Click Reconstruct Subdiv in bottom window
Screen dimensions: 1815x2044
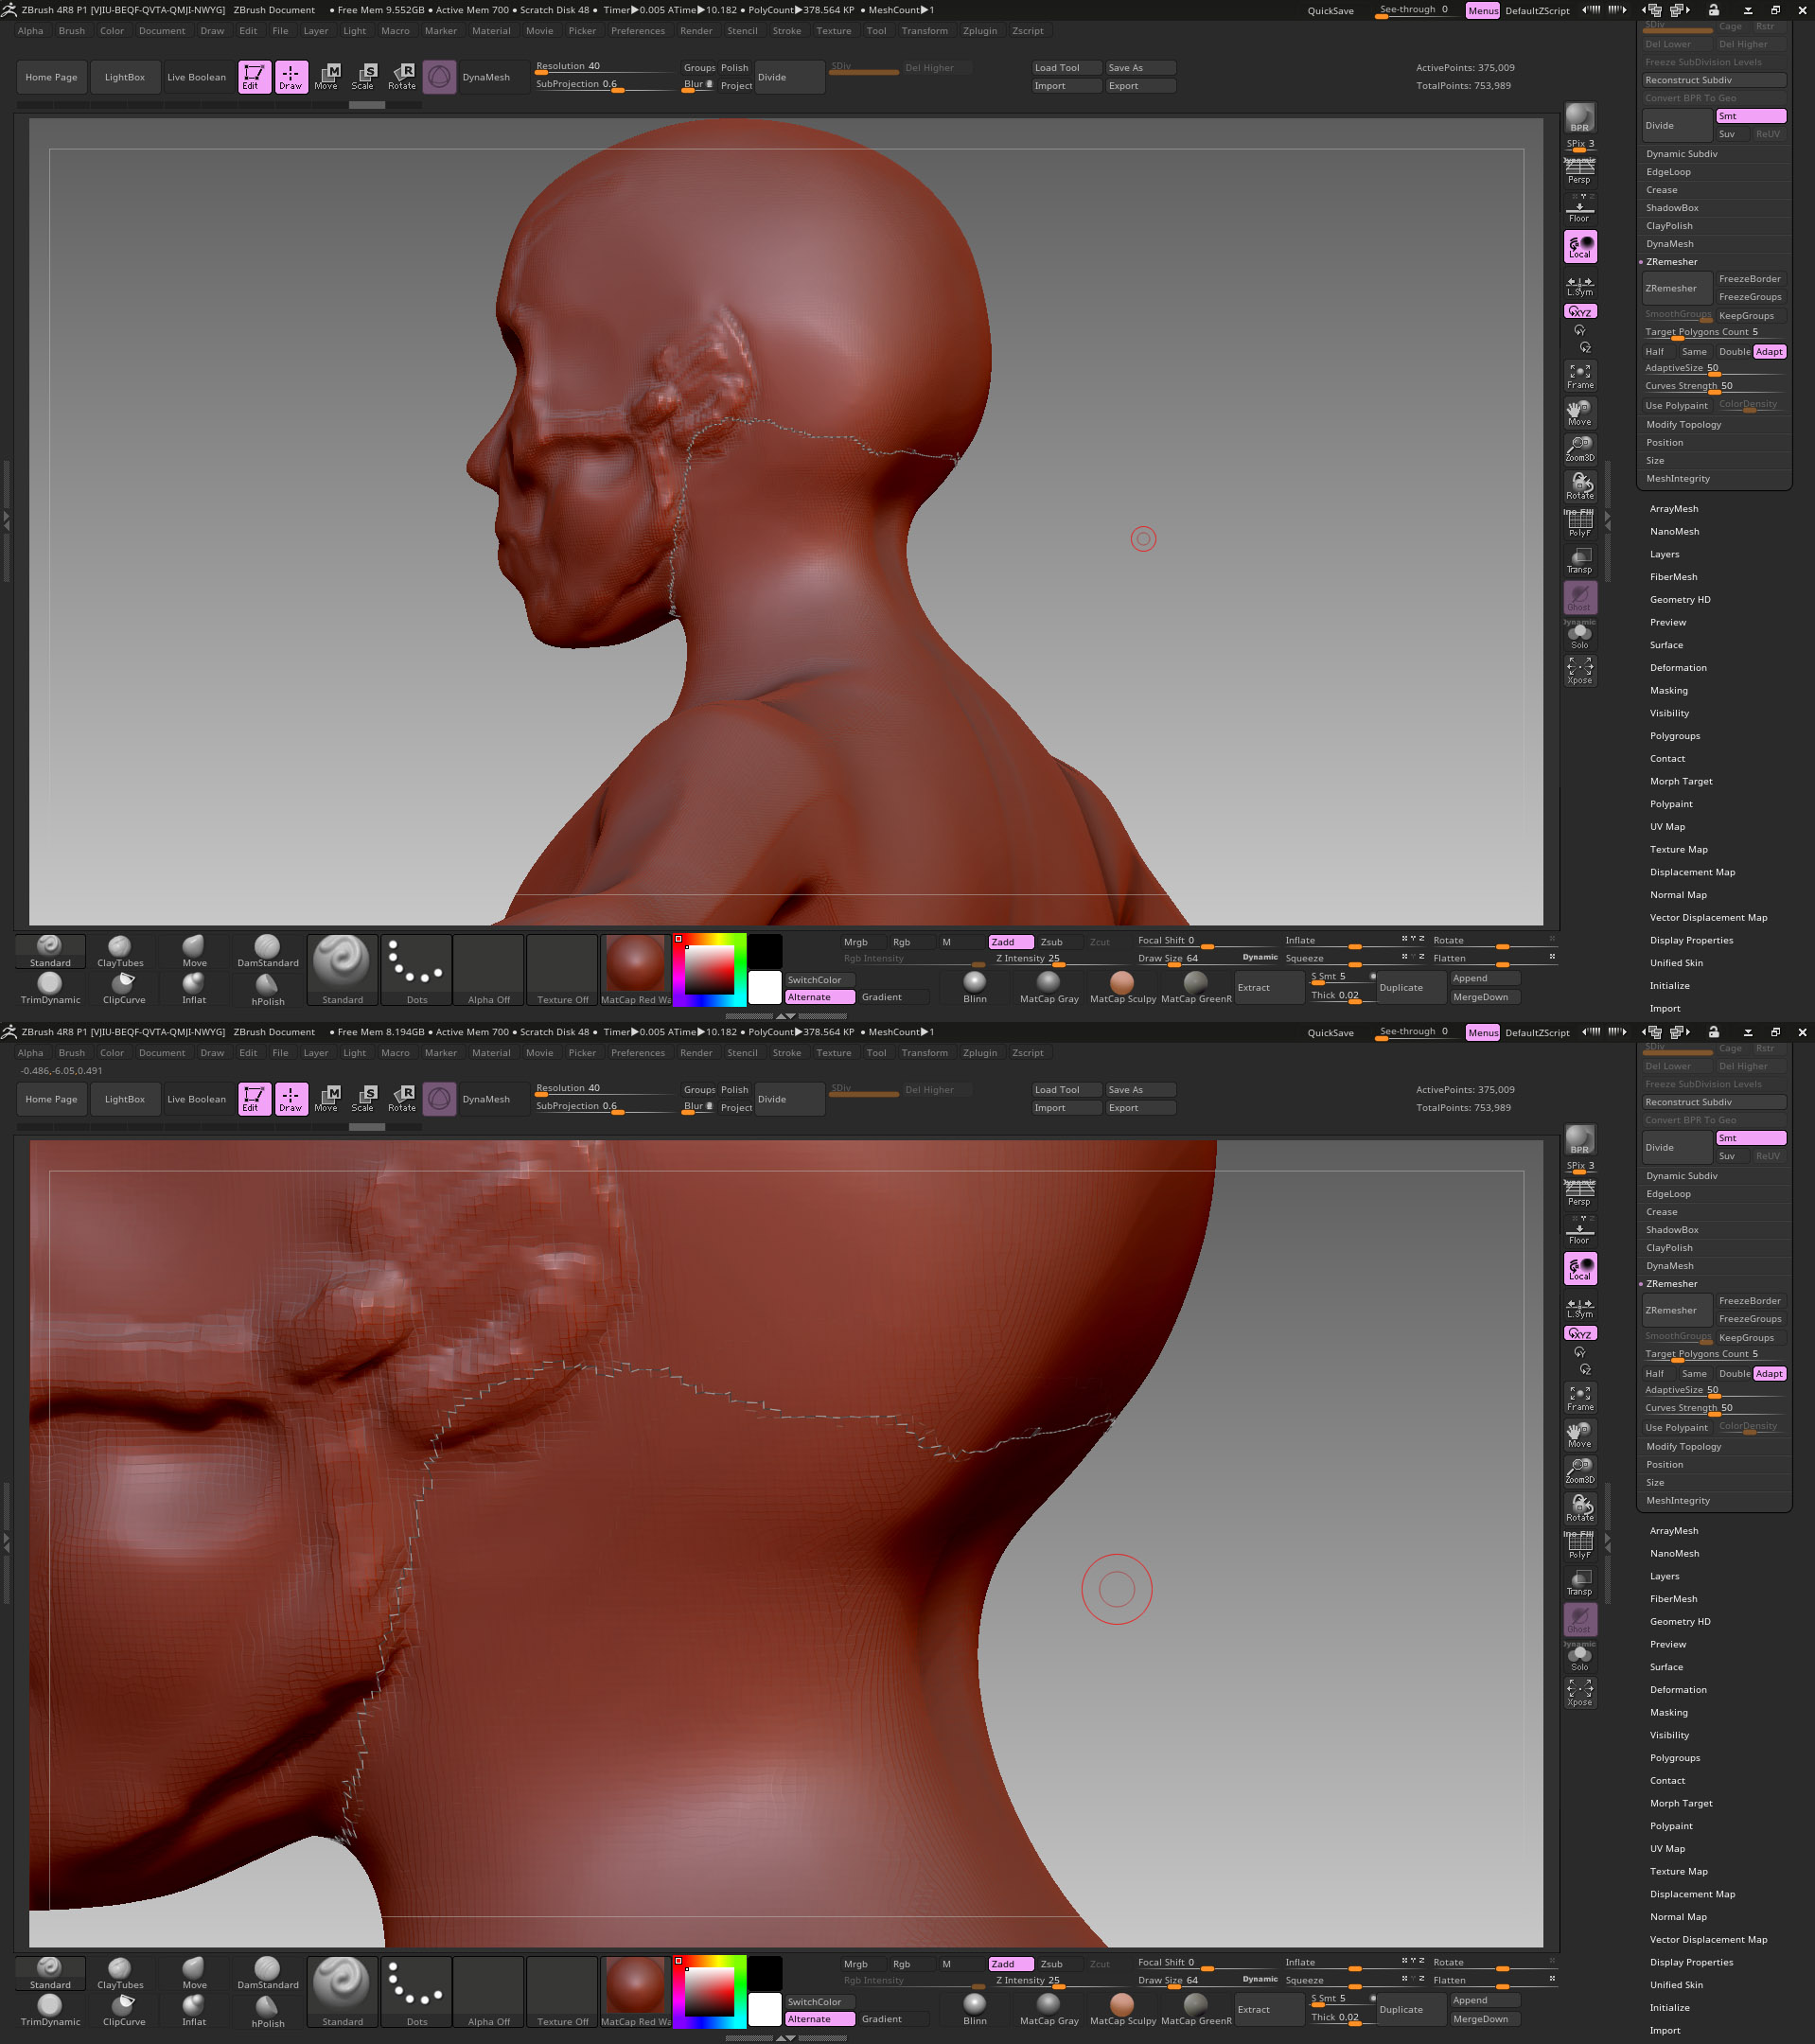(1714, 1102)
